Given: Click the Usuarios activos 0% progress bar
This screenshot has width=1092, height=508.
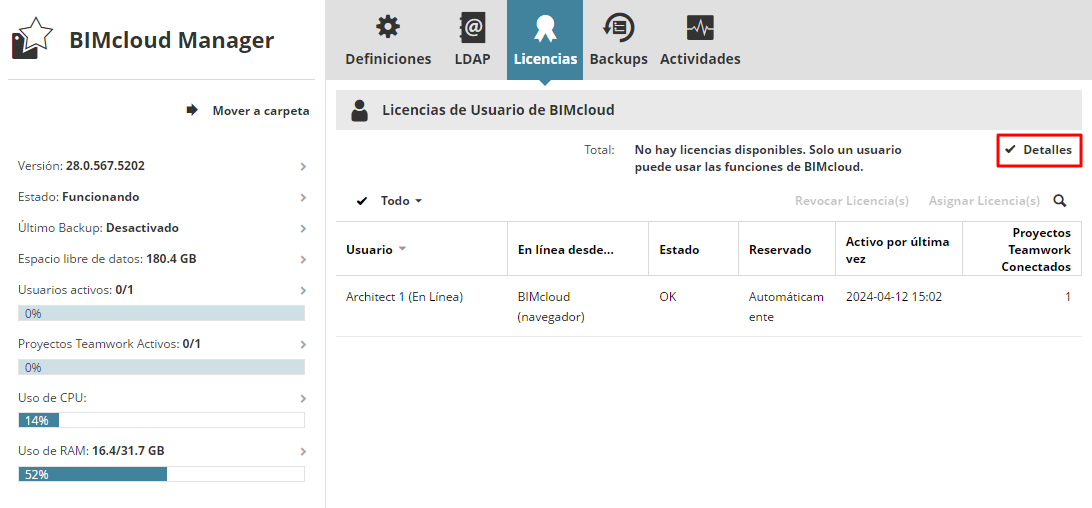Looking at the screenshot, I should (162, 313).
